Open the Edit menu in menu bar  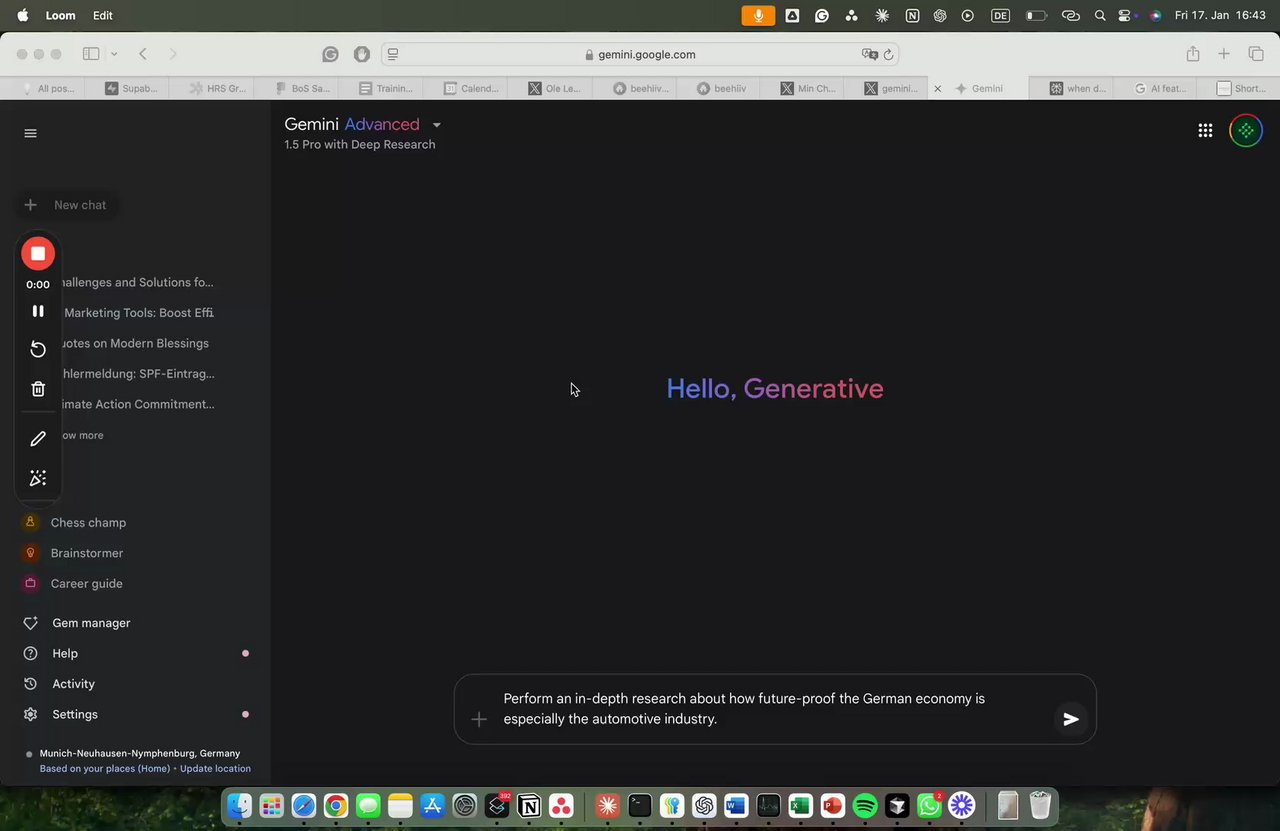coord(102,15)
